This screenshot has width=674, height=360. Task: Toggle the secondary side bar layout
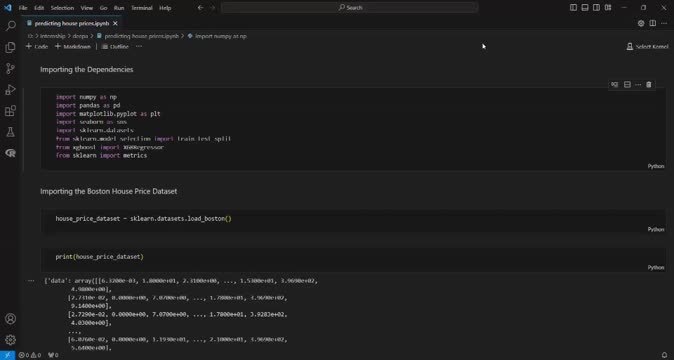pos(596,8)
